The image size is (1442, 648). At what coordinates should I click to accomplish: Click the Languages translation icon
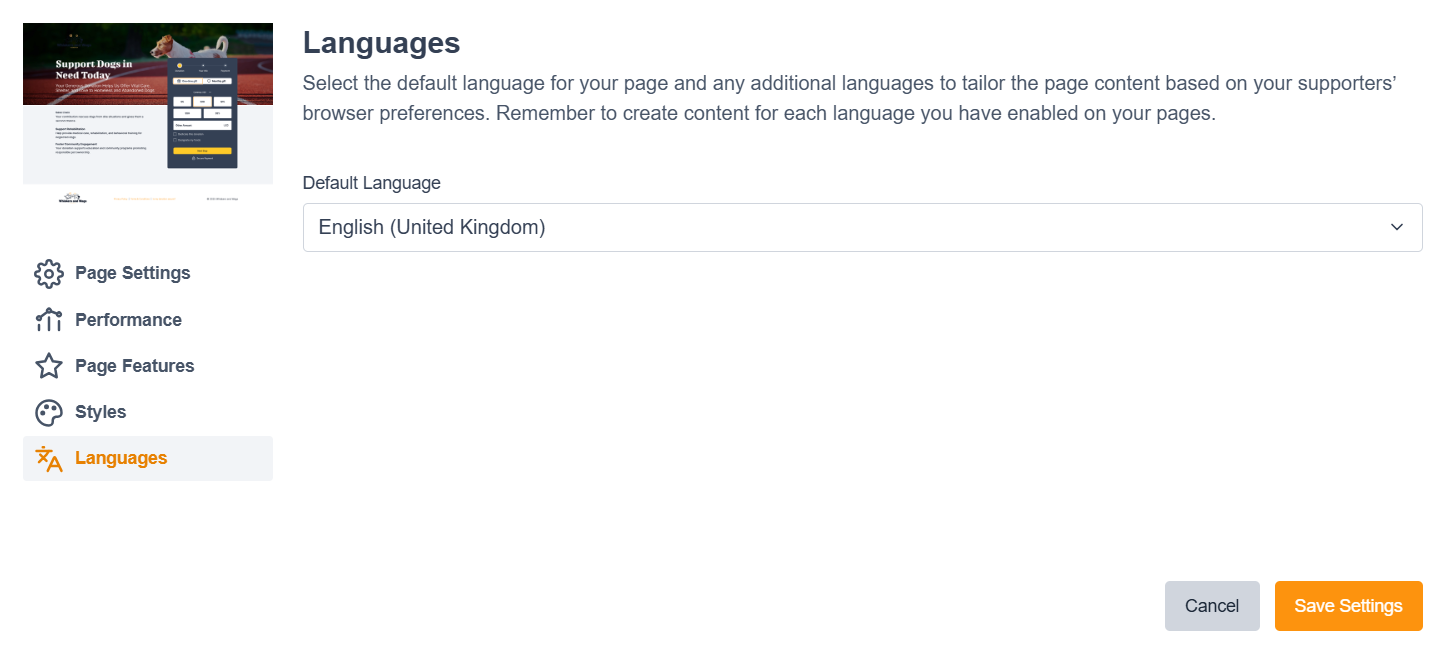click(x=48, y=458)
